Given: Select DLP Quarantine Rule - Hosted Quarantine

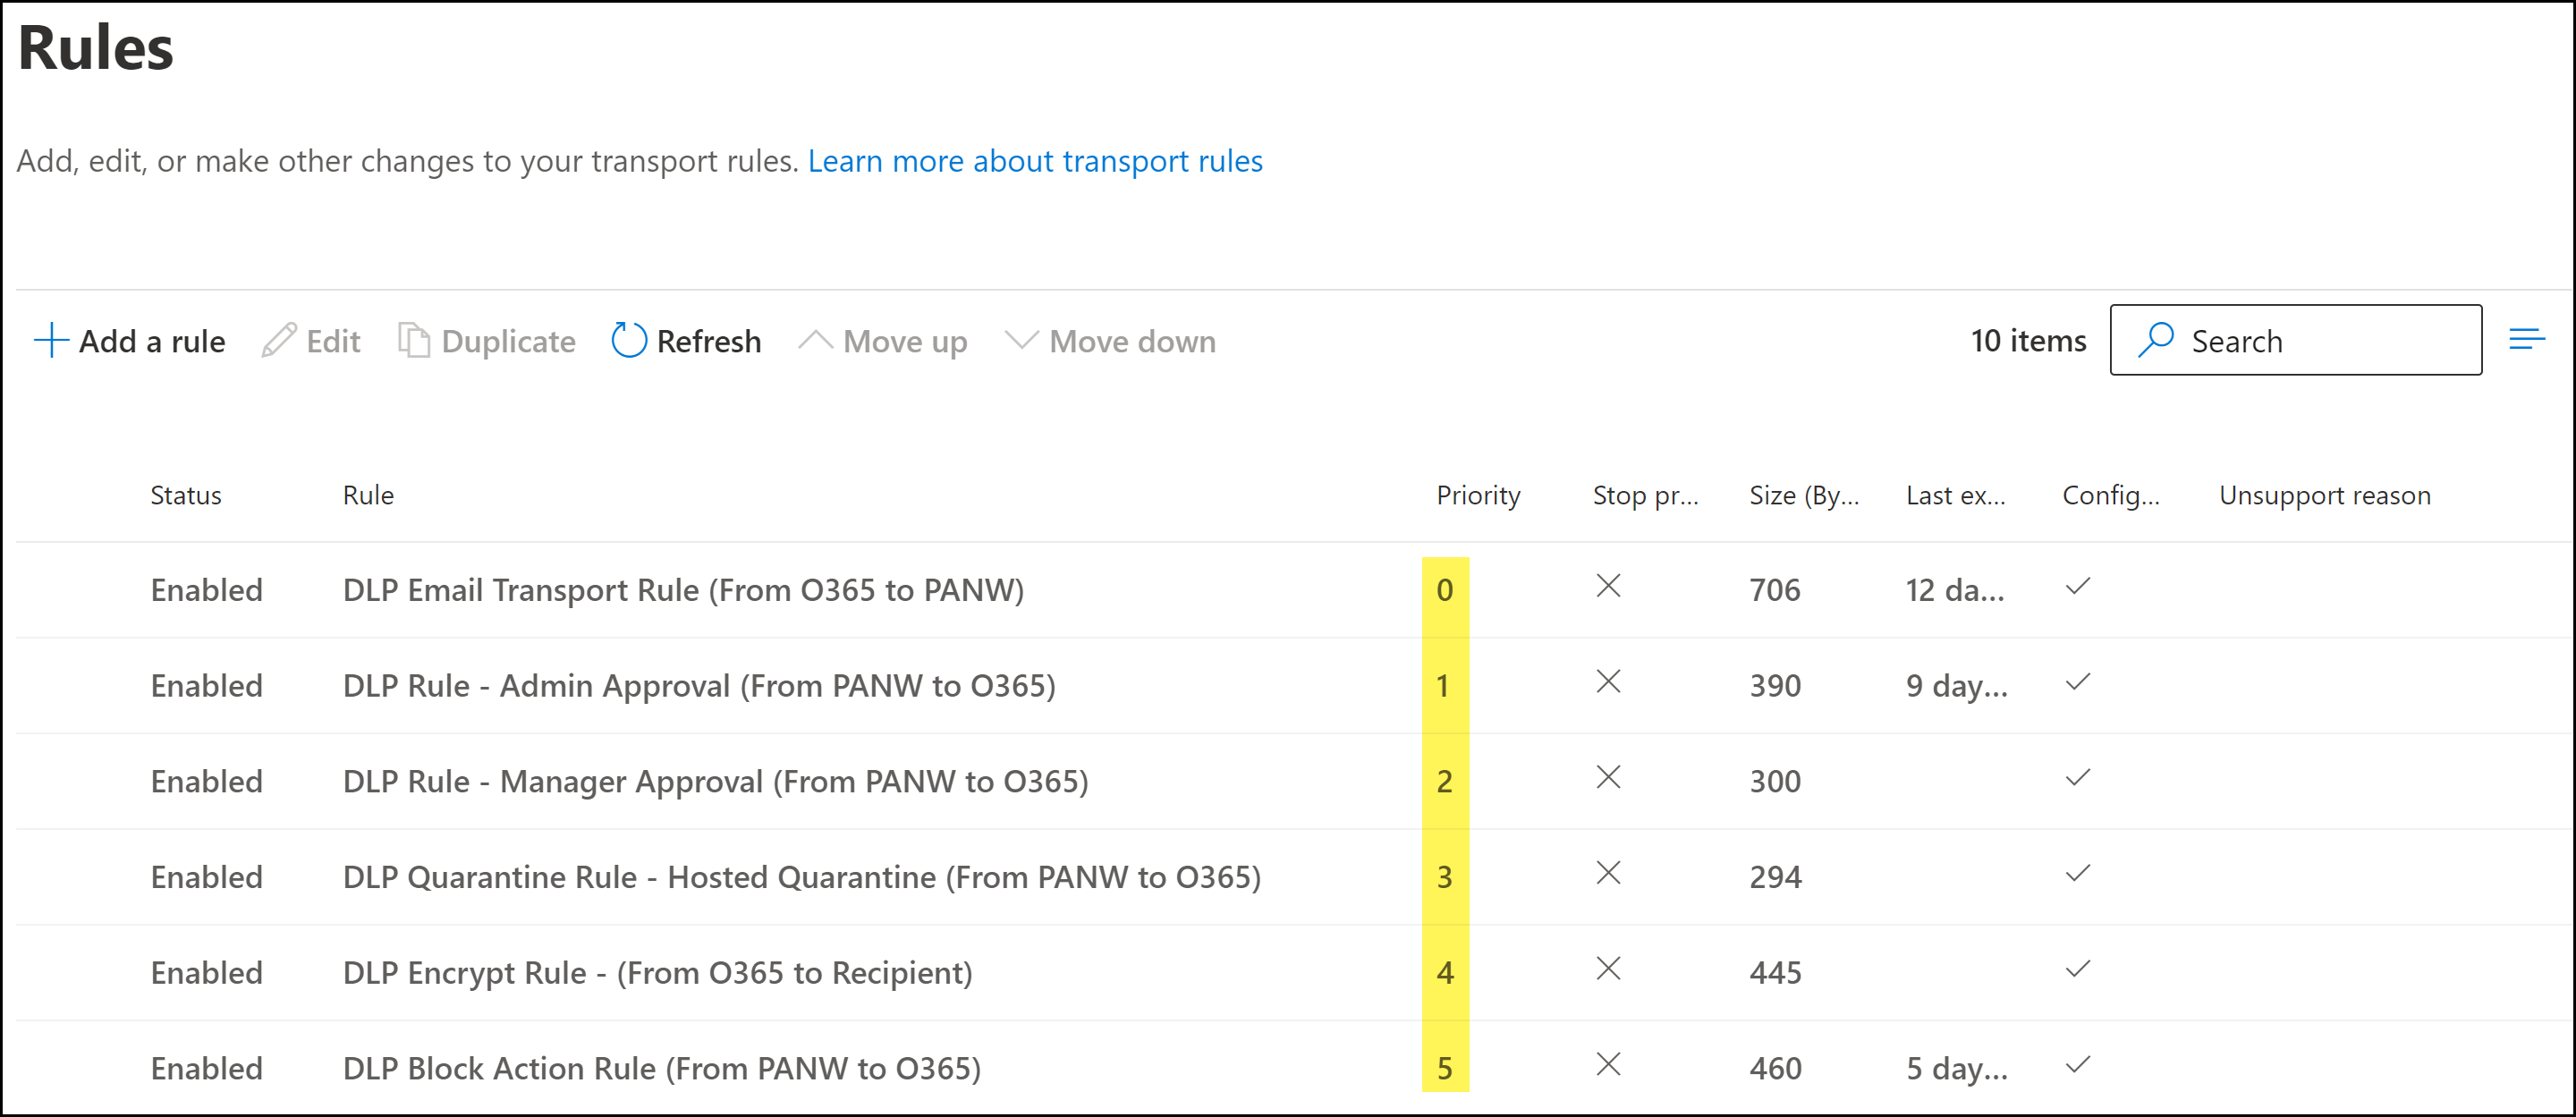Looking at the screenshot, I should 801,877.
